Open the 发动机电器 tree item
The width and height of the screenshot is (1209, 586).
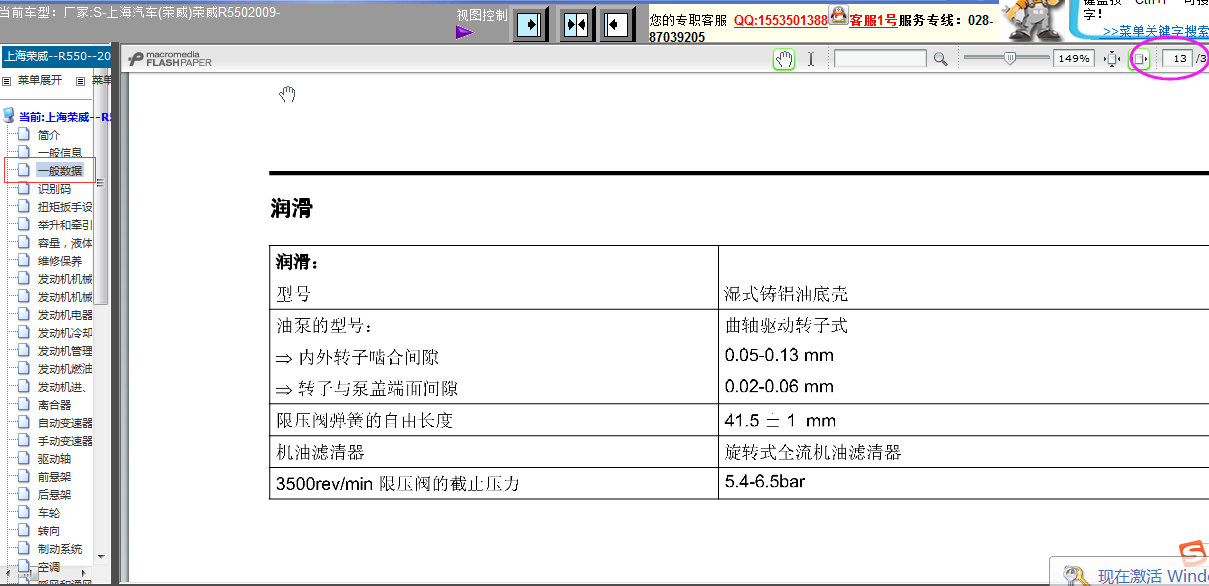[x=65, y=315]
